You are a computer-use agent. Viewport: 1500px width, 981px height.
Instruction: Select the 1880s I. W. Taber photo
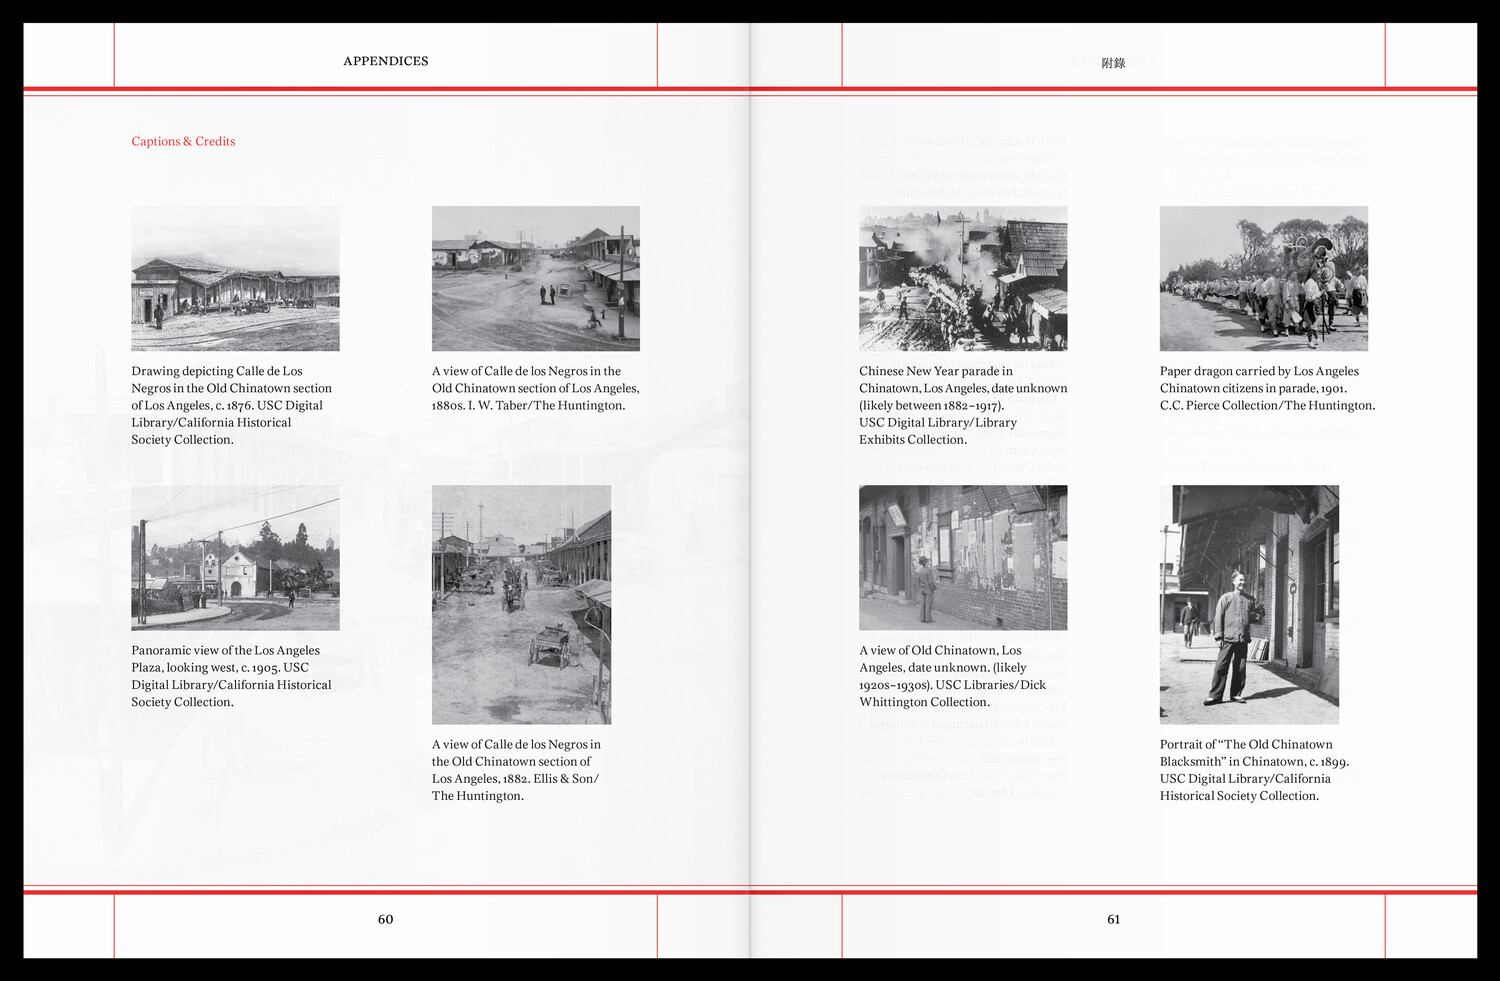point(535,279)
